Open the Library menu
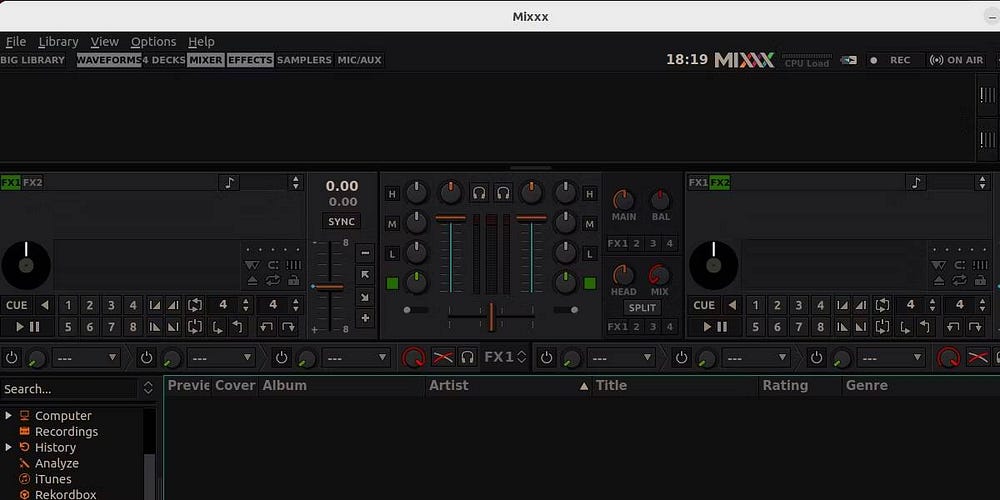Image resolution: width=1000 pixels, height=500 pixels. click(x=58, y=42)
